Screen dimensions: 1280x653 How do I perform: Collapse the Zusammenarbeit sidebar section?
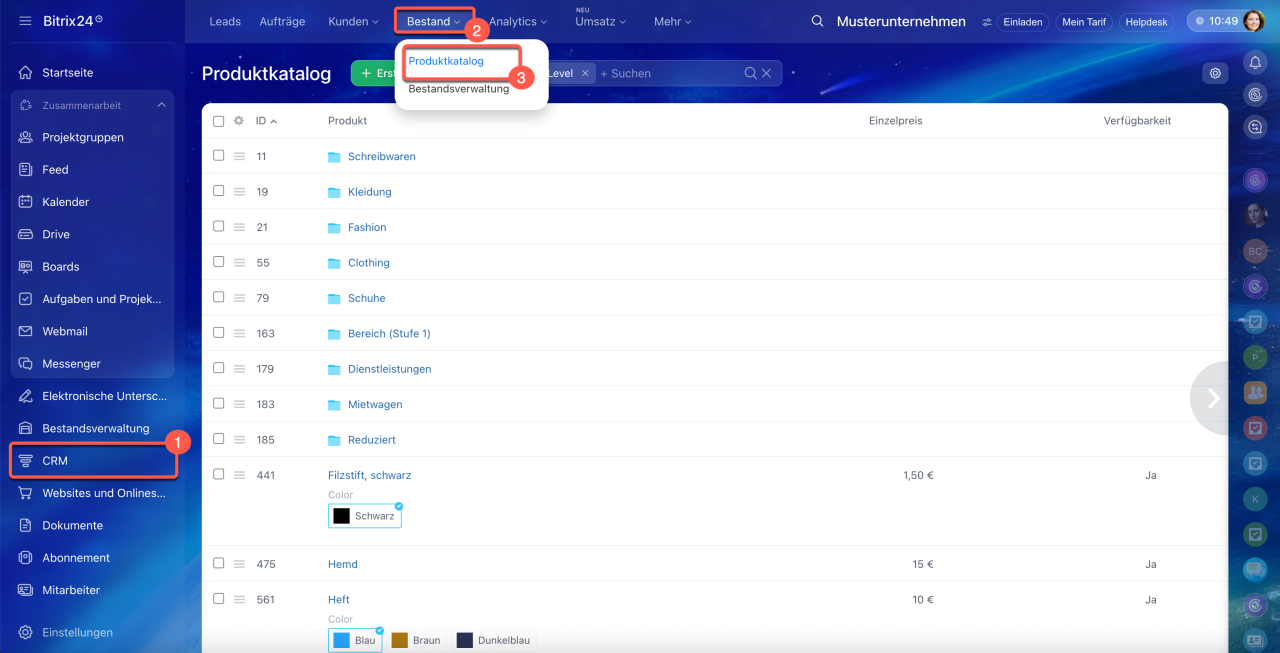point(161,105)
